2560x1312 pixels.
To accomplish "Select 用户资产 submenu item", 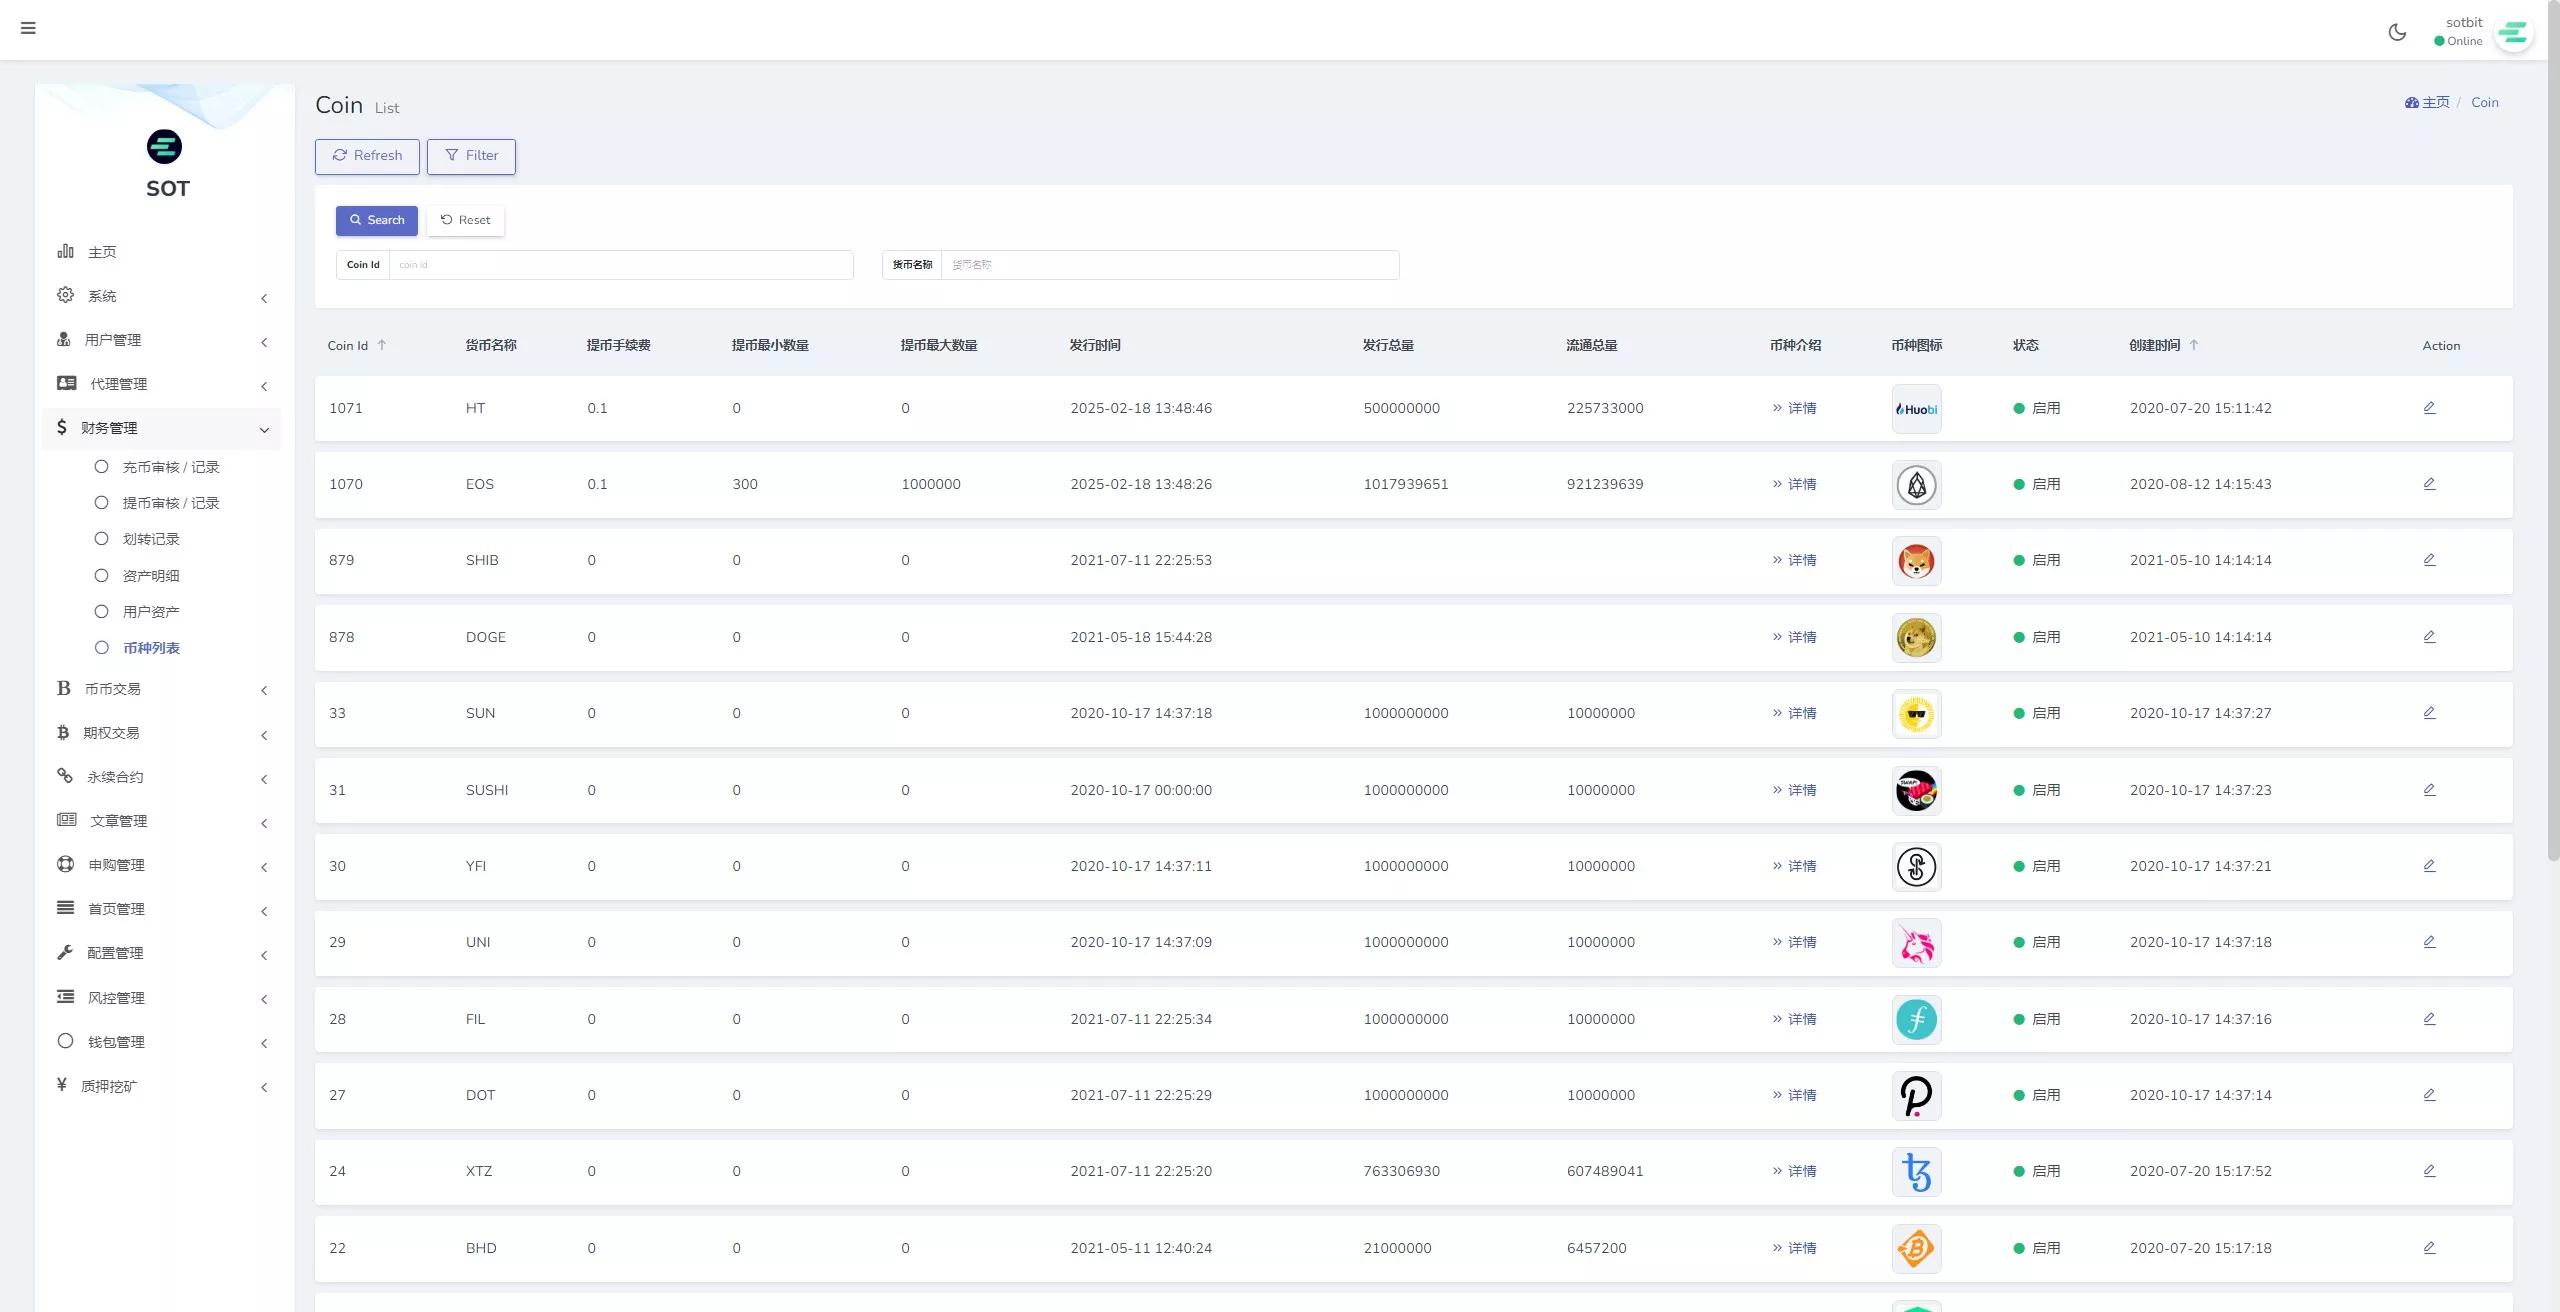I will pyautogui.click(x=151, y=612).
